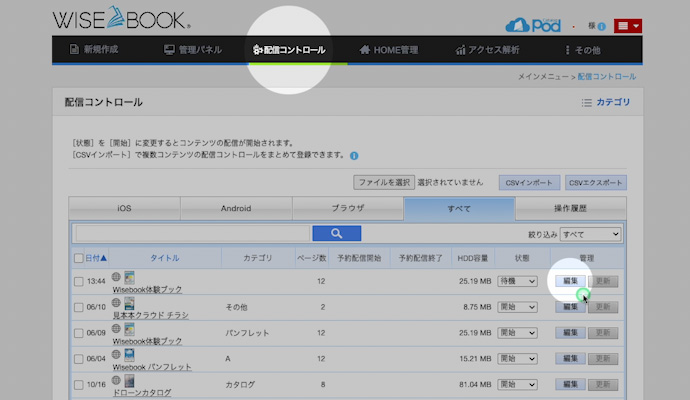Image resolution: width=690 pixels, height=400 pixels.
Task: Click globe icon in 06/10 row
Action: (116, 303)
